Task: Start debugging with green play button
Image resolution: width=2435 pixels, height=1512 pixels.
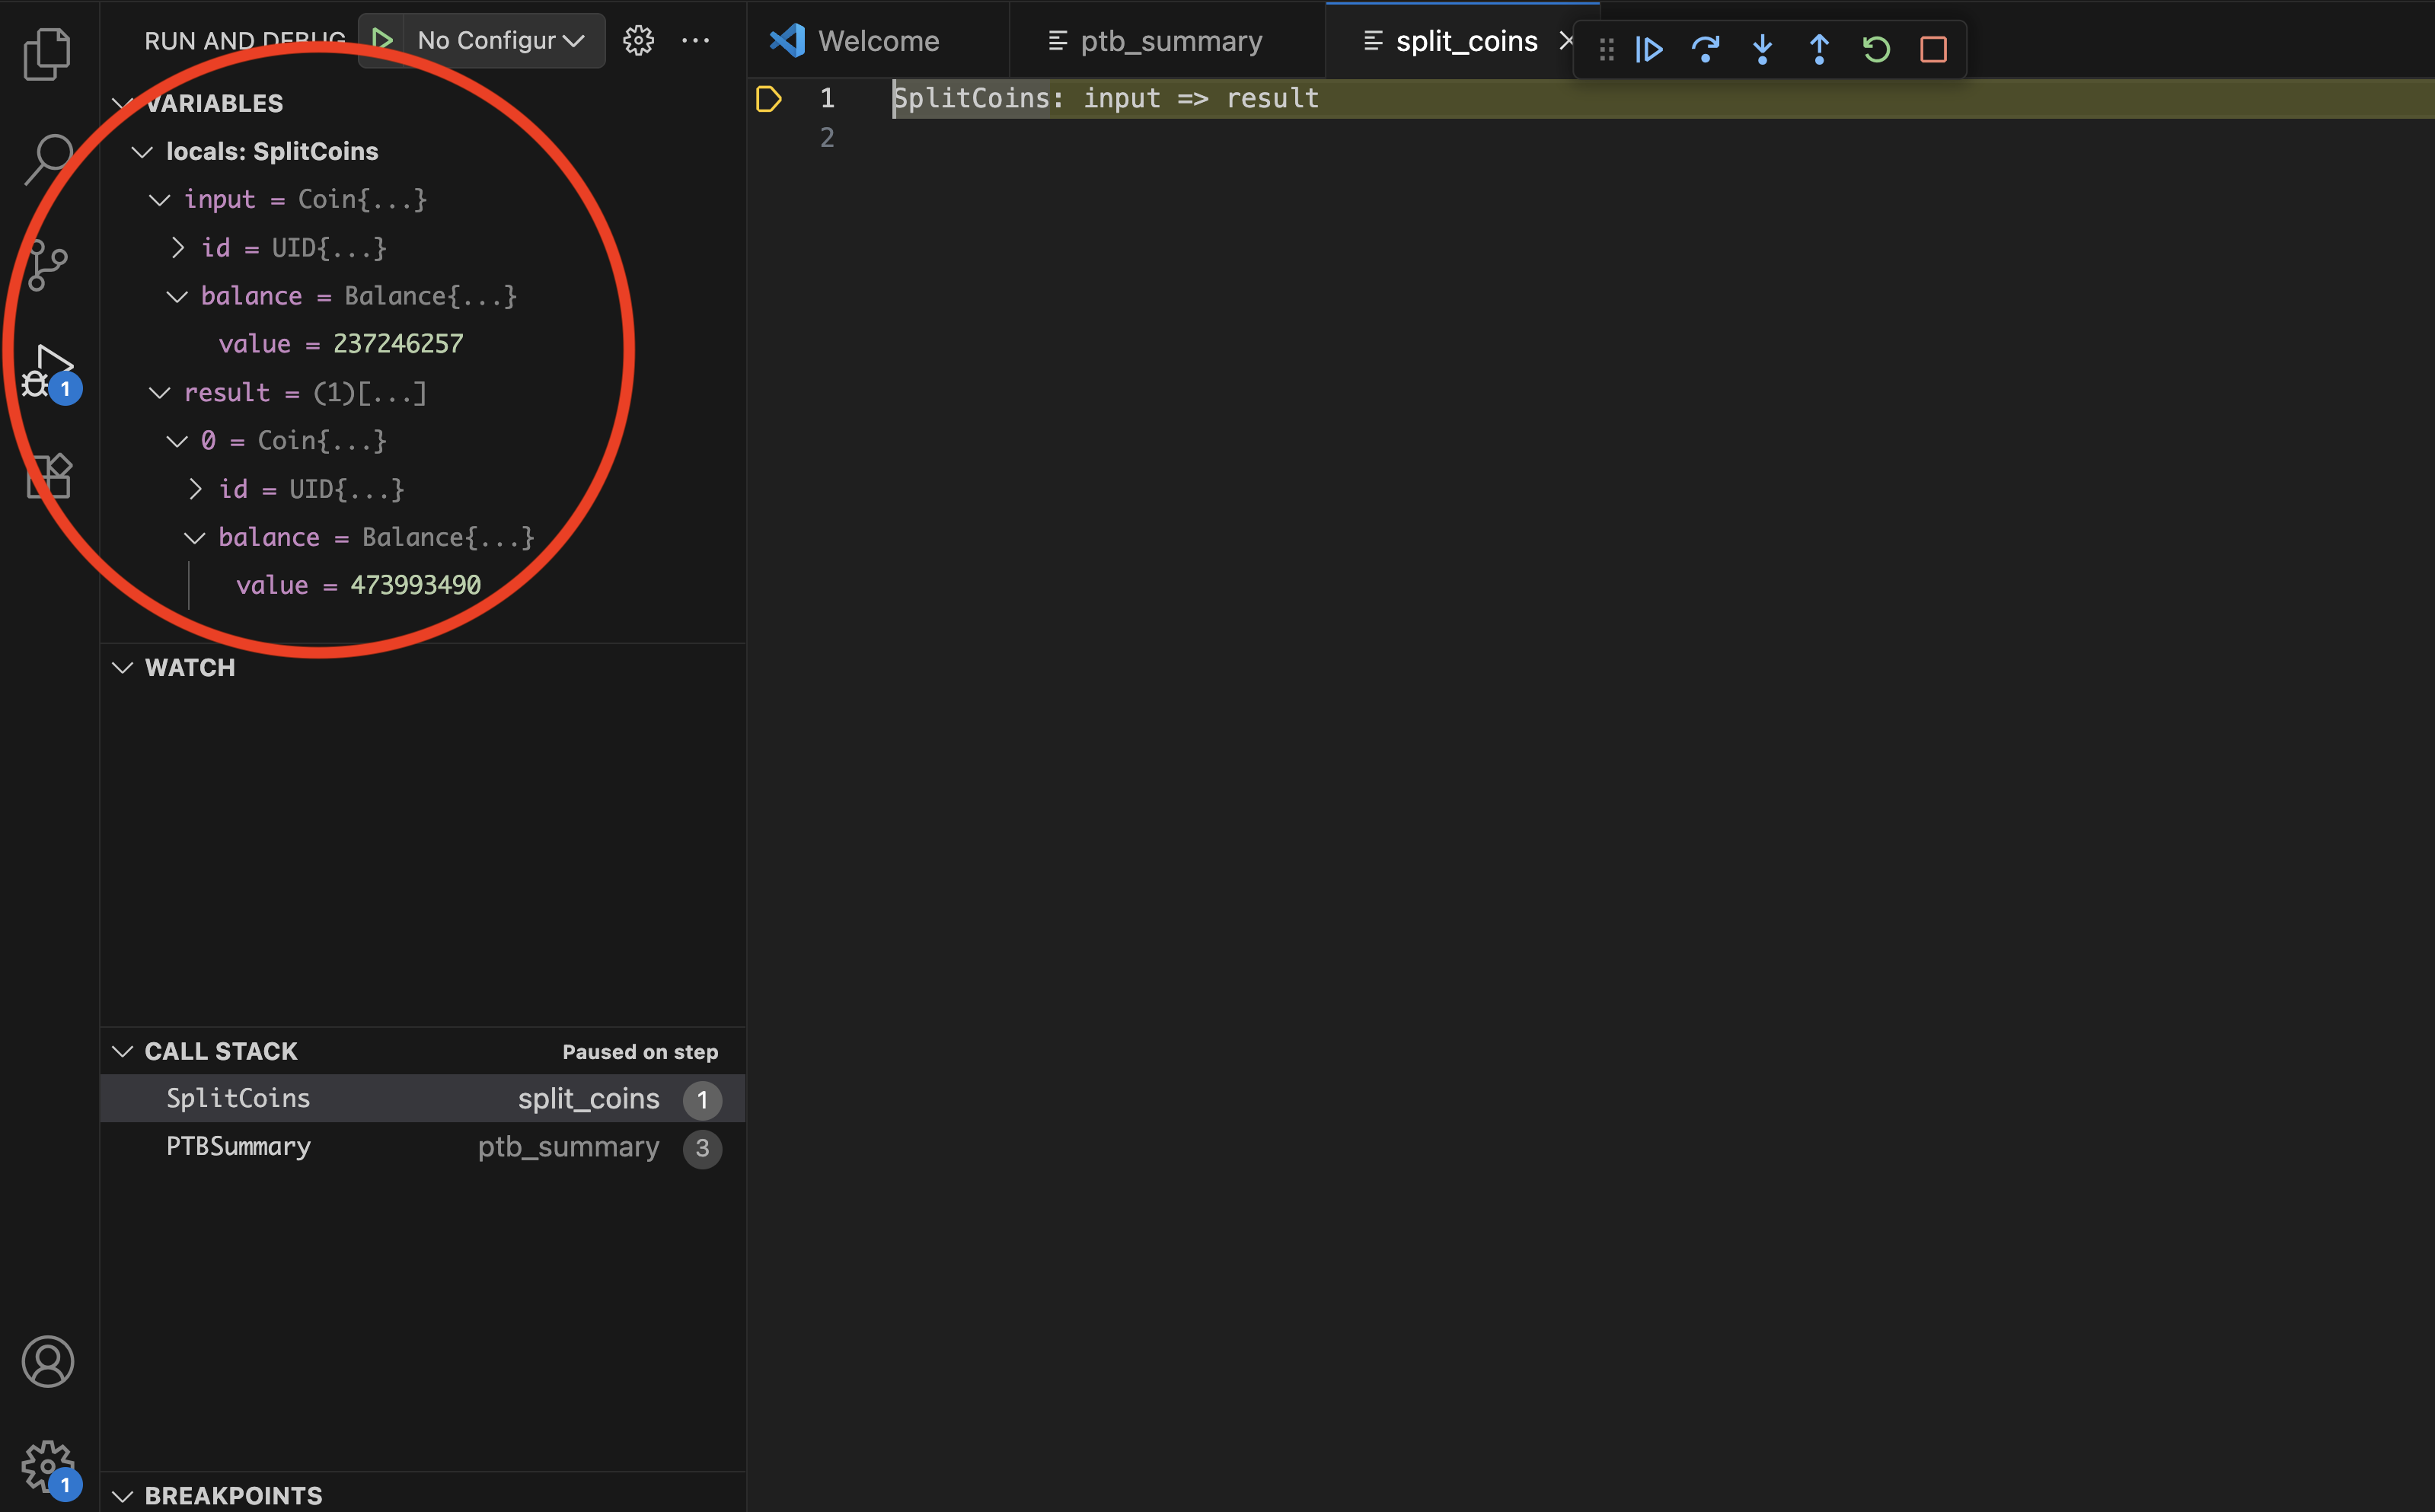Action: [x=382, y=40]
